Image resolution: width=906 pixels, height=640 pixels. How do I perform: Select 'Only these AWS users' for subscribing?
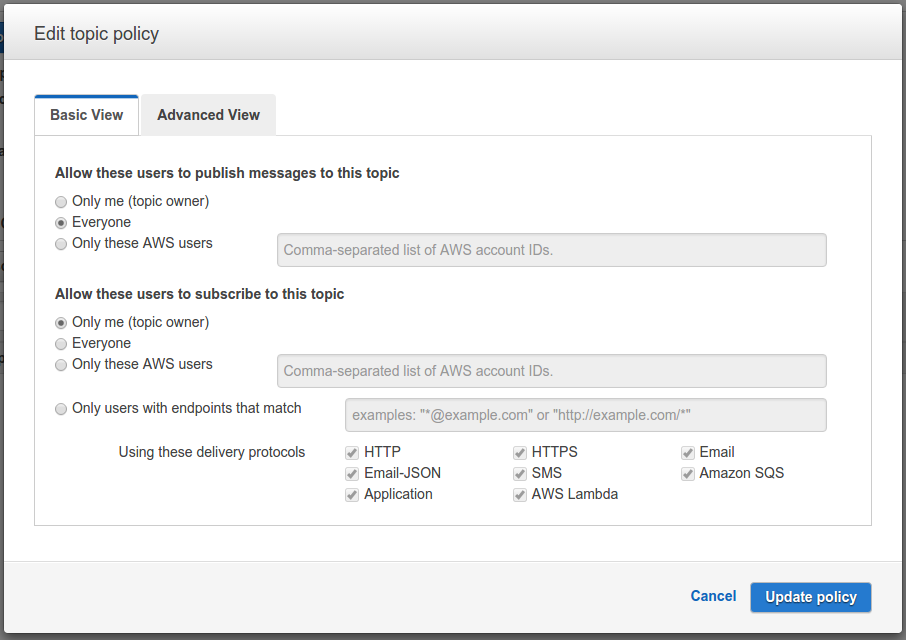pos(62,365)
